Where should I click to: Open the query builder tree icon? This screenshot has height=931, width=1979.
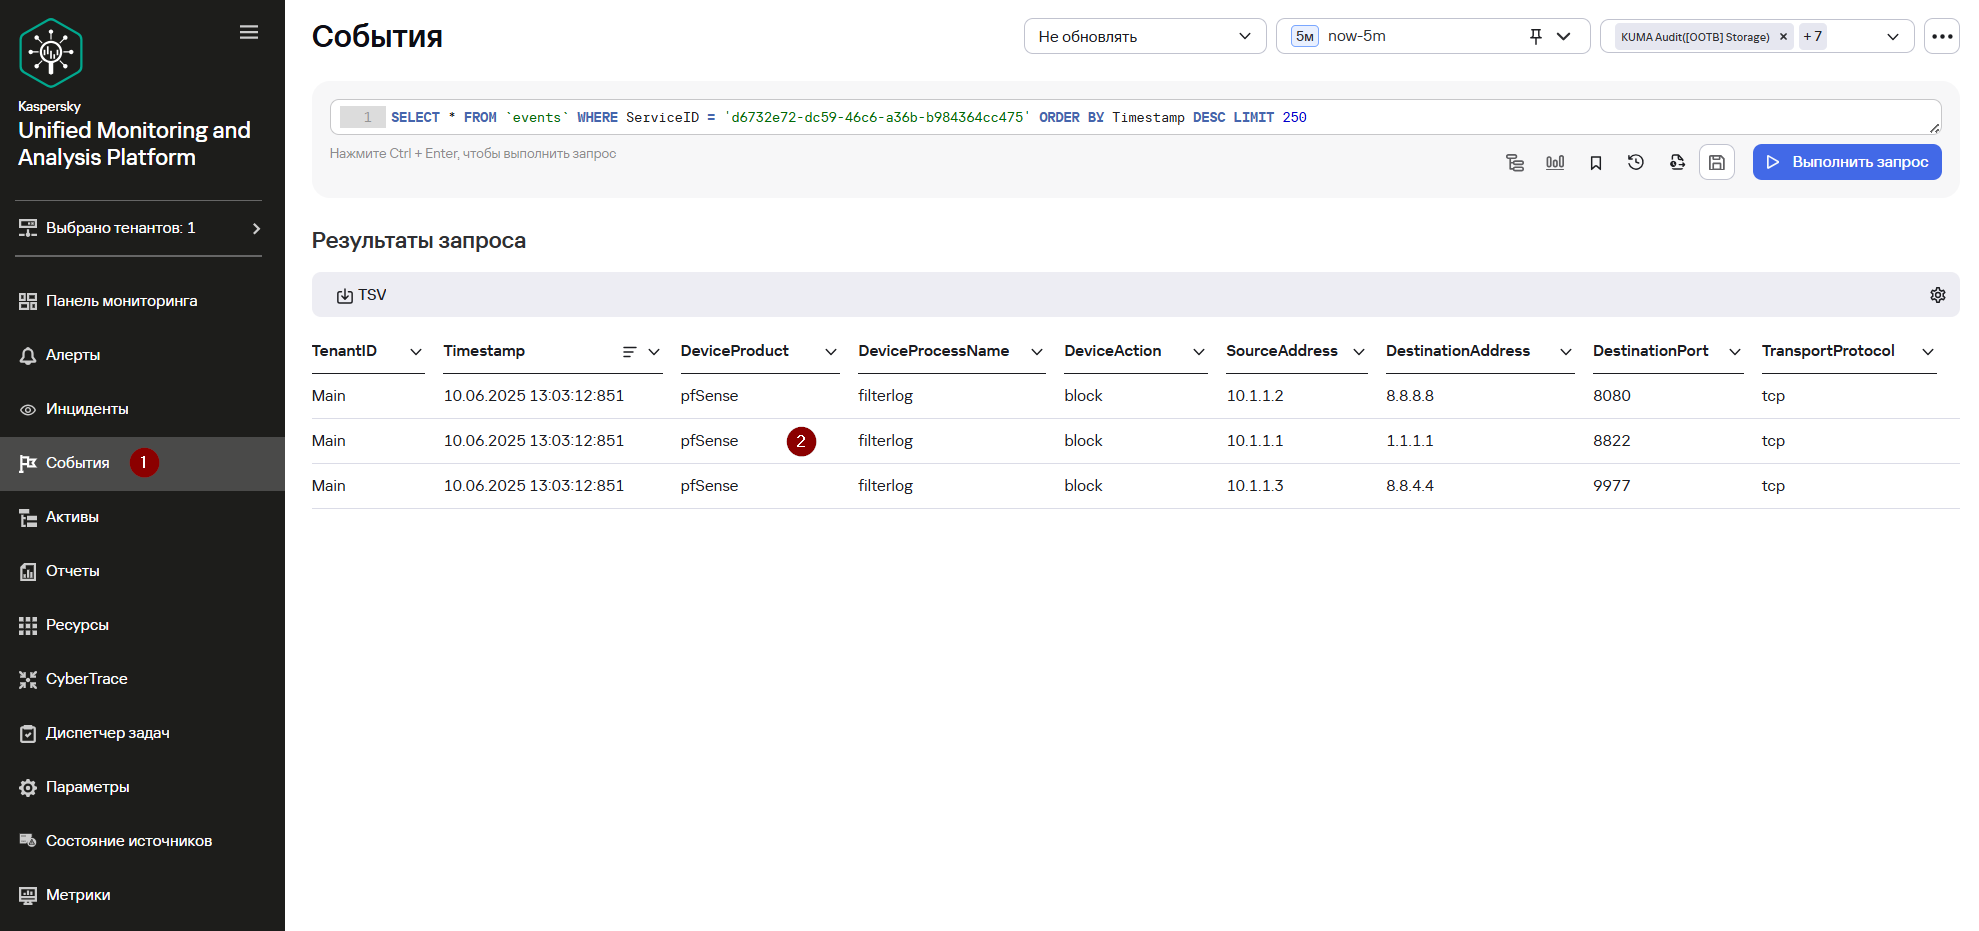1515,163
